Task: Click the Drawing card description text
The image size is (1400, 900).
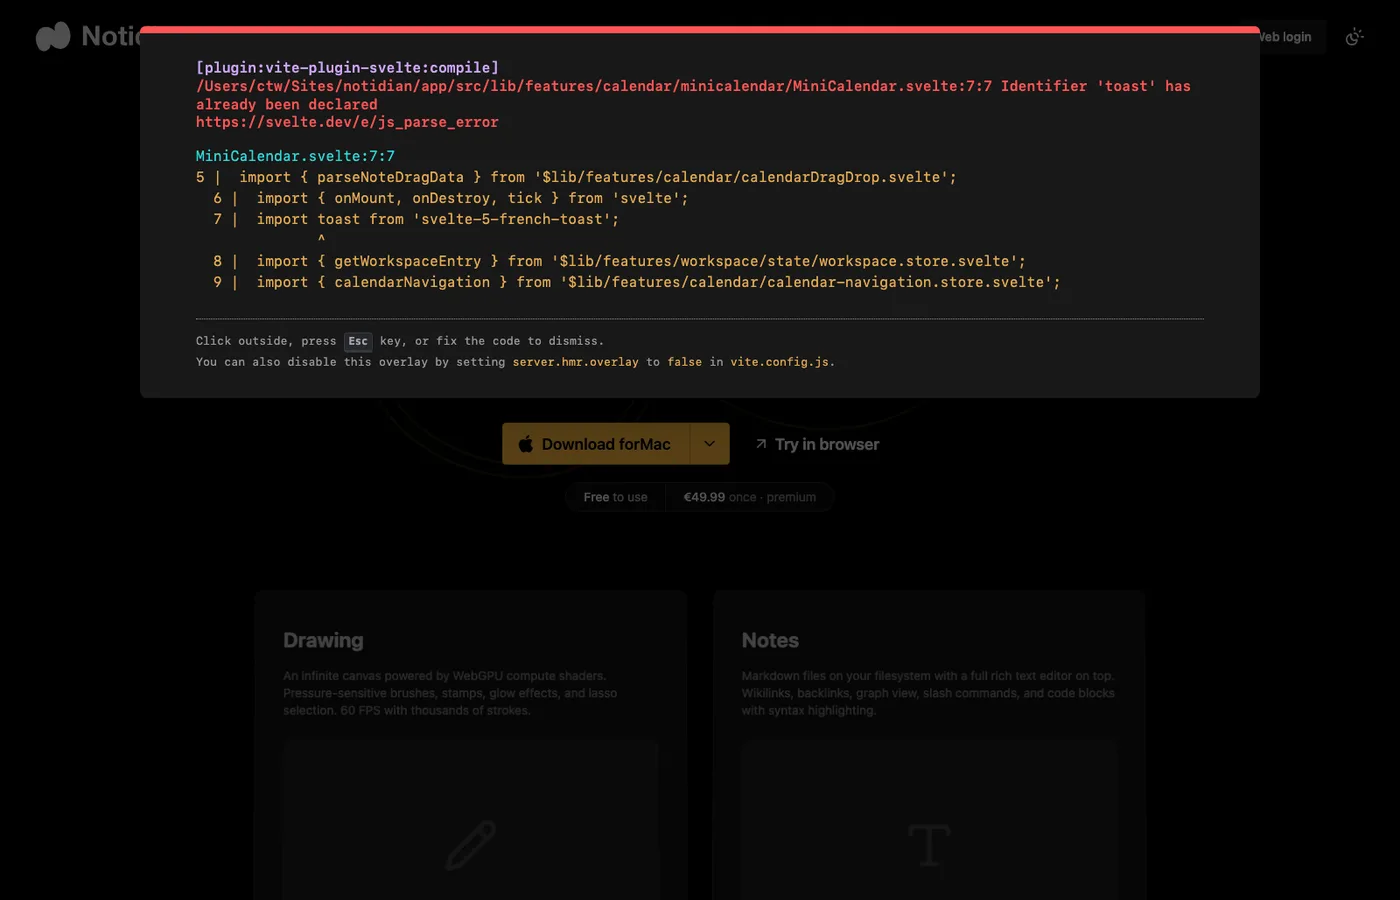Action: (450, 693)
